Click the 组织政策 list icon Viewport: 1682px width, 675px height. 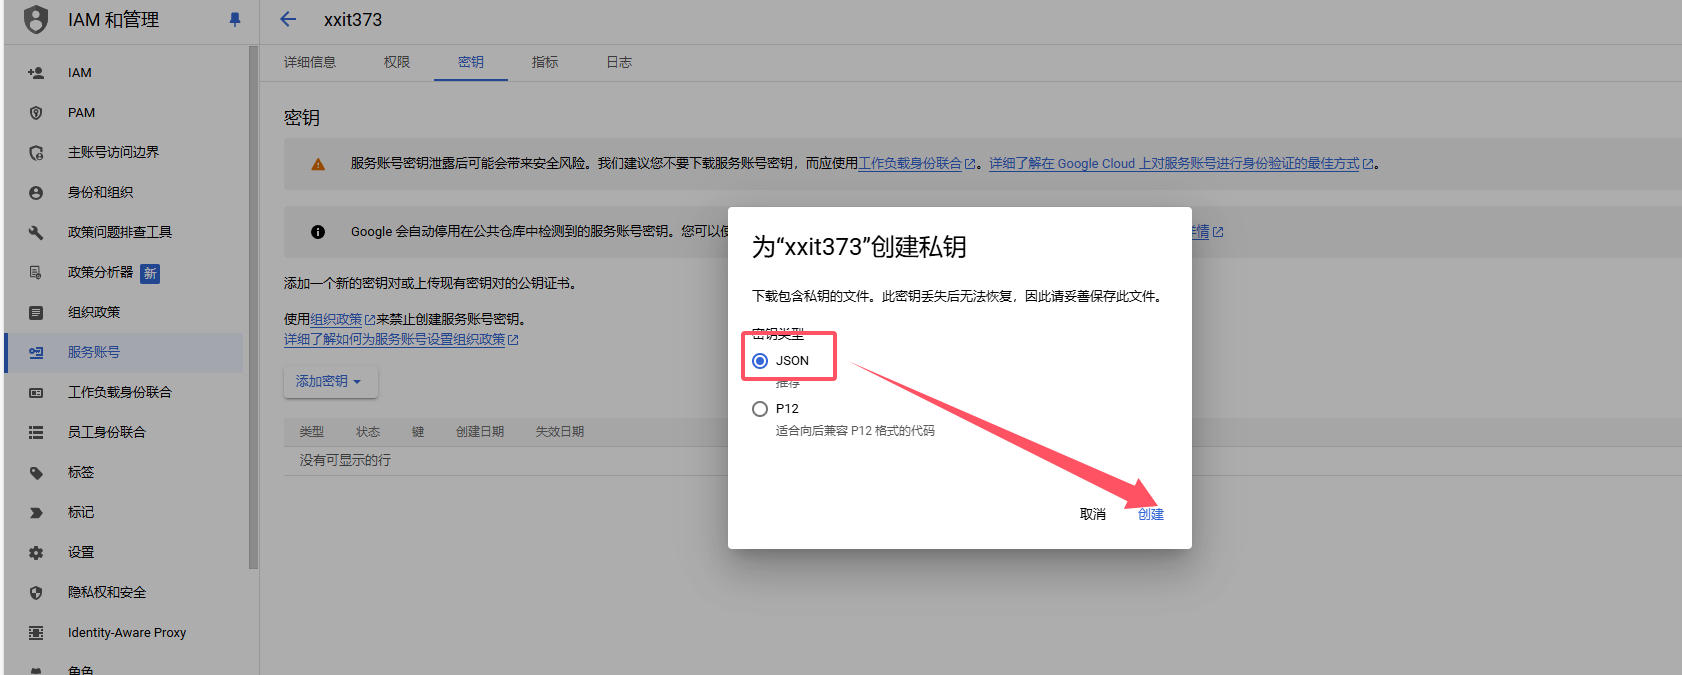[x=36, y=313]
